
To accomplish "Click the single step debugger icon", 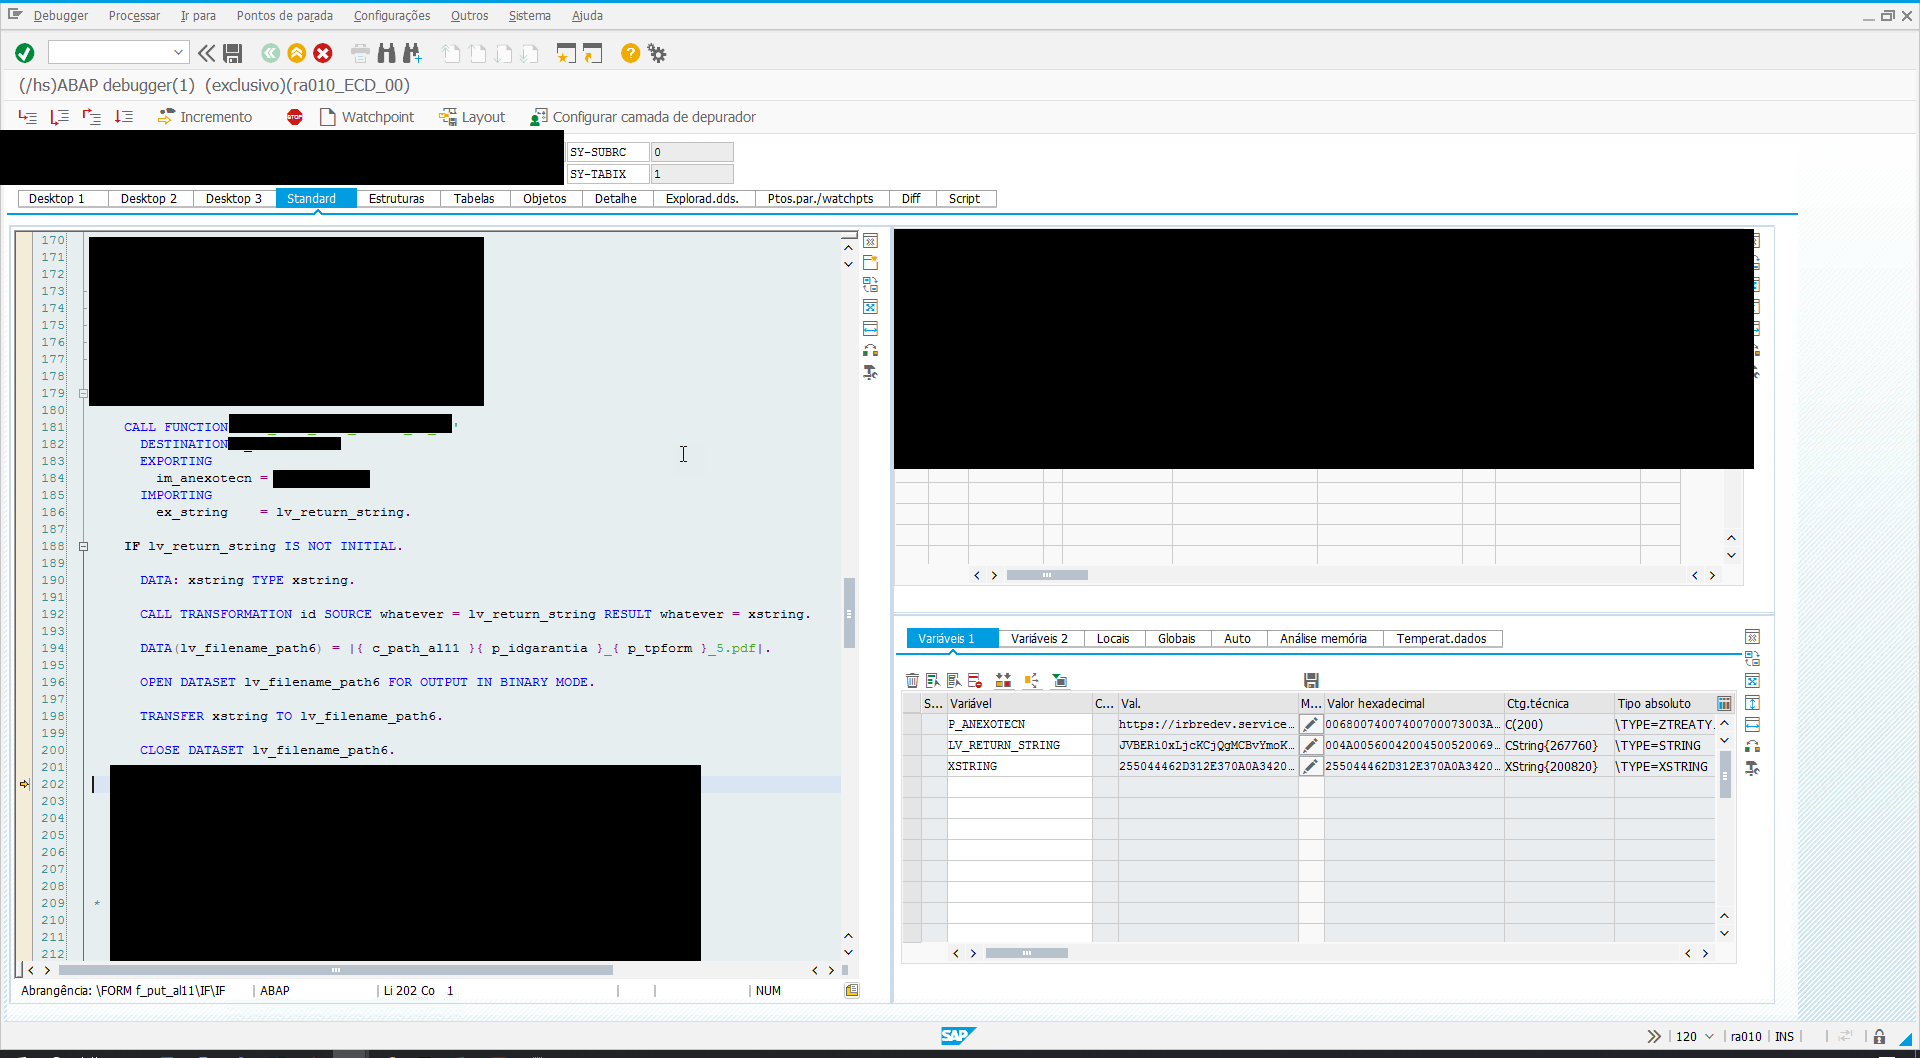I will tap(27, 117).
